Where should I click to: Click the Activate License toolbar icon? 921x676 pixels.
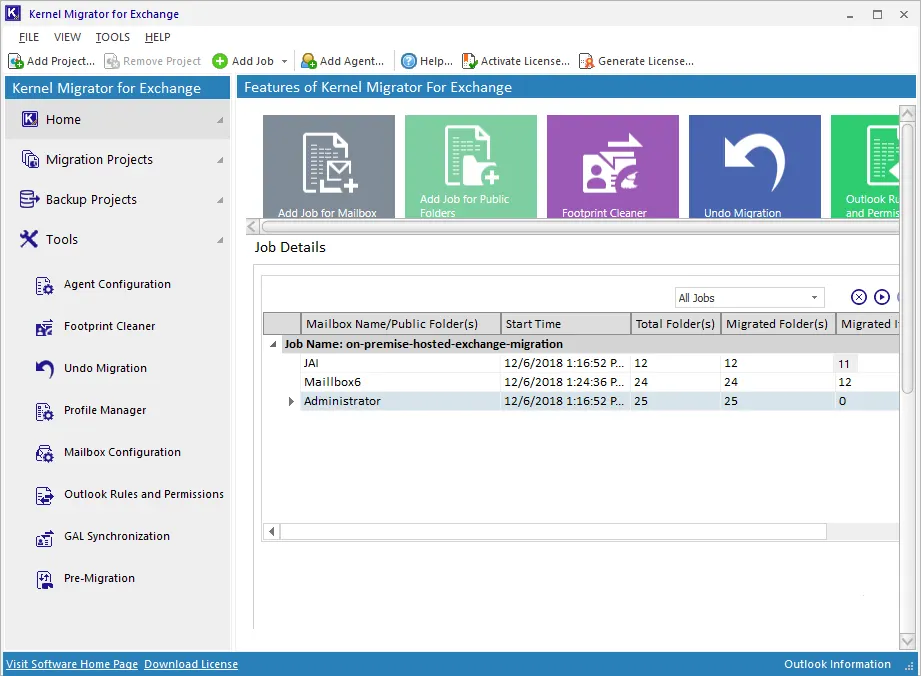point(469,61)
